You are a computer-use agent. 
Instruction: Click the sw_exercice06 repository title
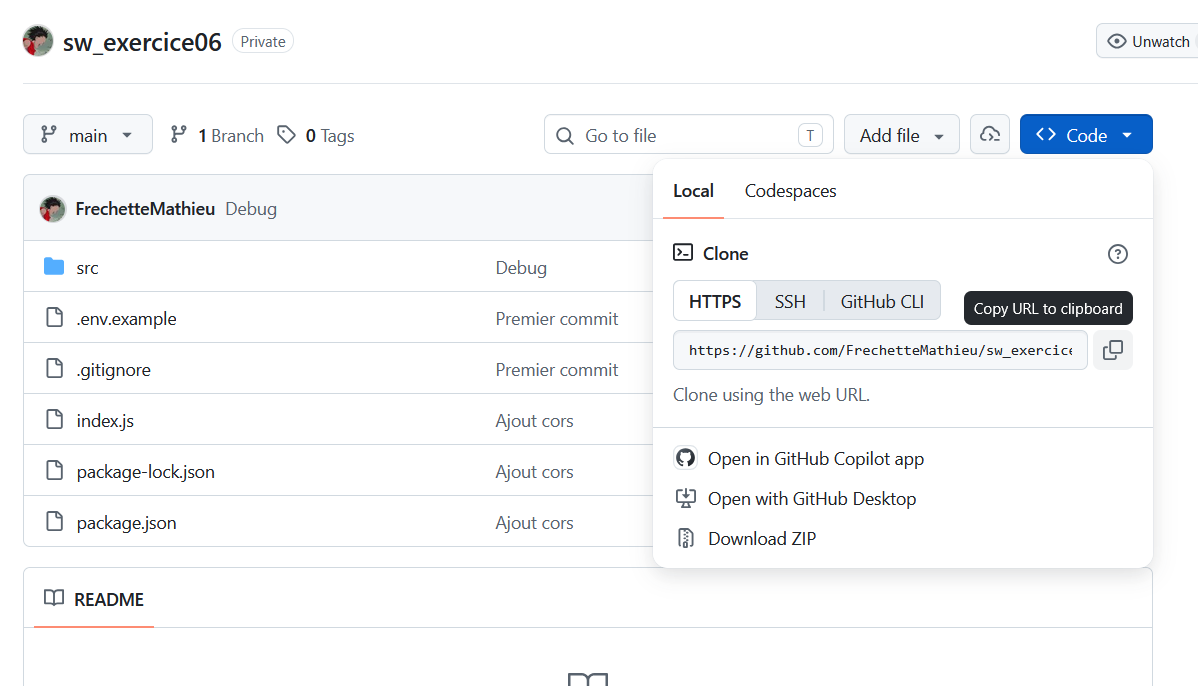pyautogui.click(x=142, y=42)
